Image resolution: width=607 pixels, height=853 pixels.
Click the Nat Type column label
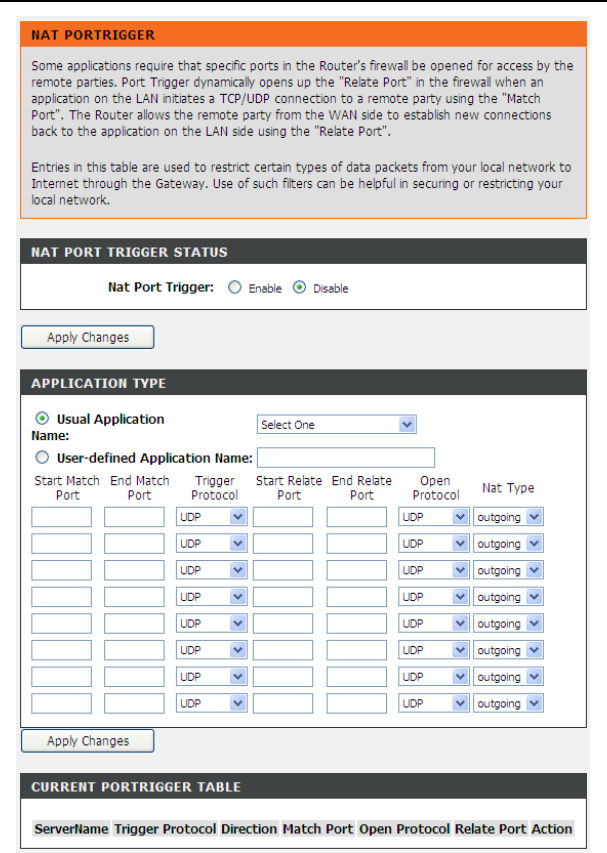[508, 488]
